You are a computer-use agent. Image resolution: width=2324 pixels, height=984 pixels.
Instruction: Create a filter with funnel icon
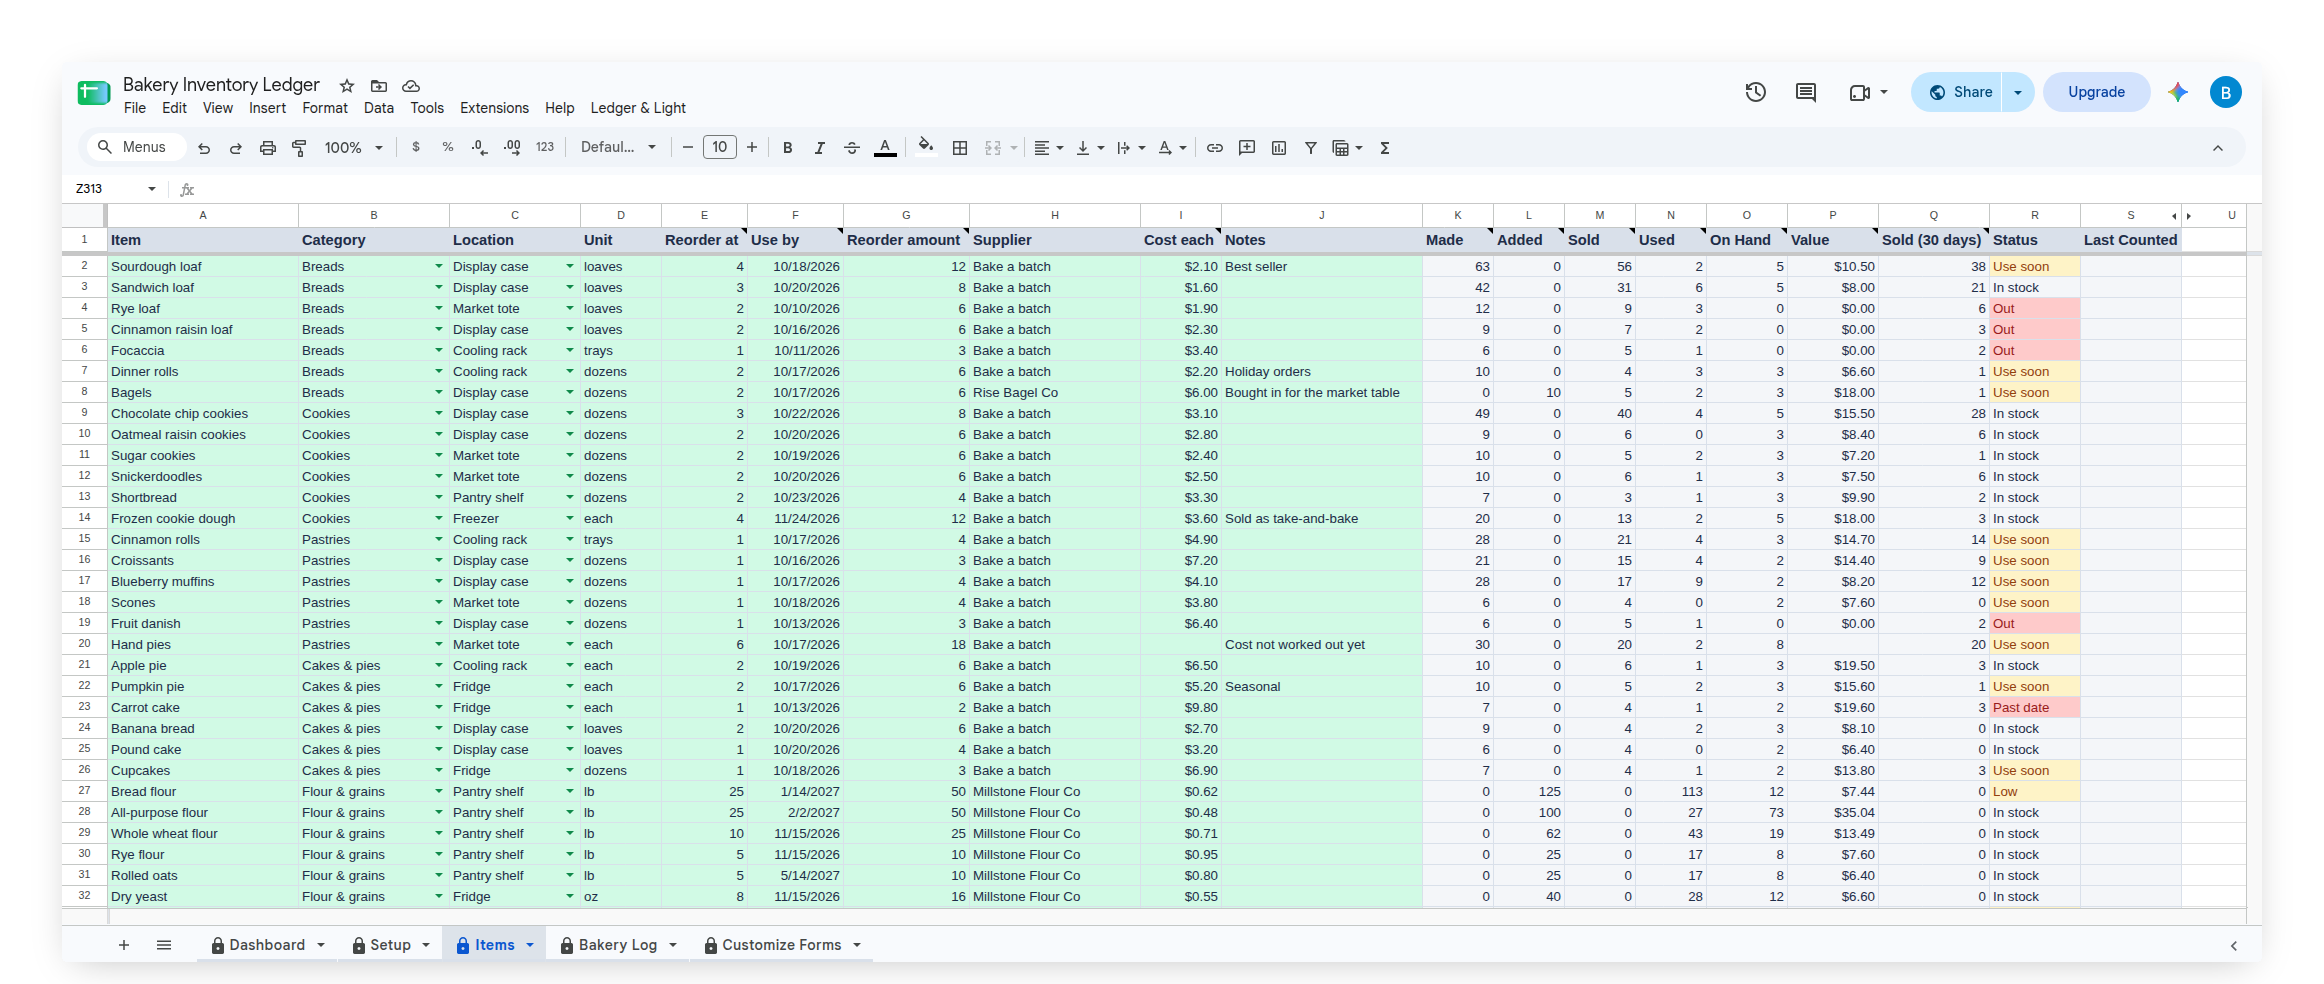1311,148
